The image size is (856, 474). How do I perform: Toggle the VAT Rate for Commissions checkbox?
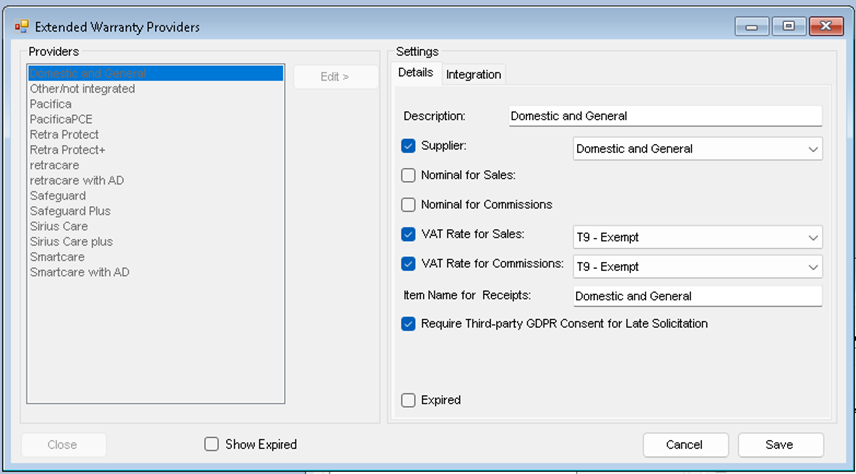pos(408,264)
